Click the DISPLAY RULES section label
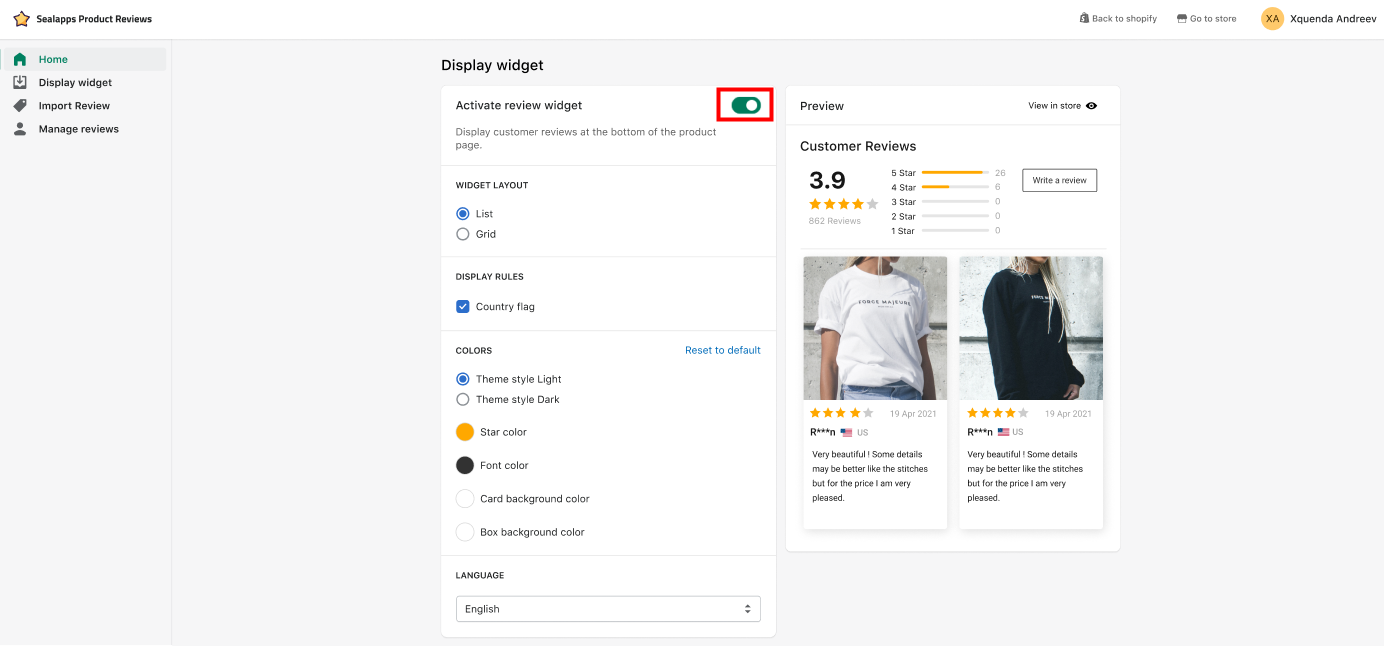Image resolution: width=1384 pixels, height=646 pixels. (x=490, y=276)
